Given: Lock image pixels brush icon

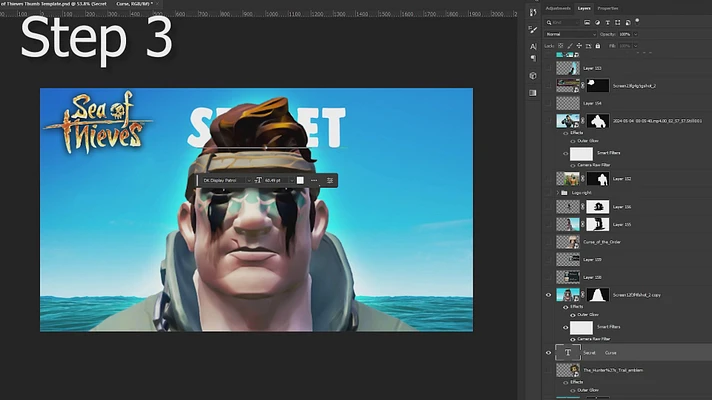Looking at the screenshot, I should (570, 46).
